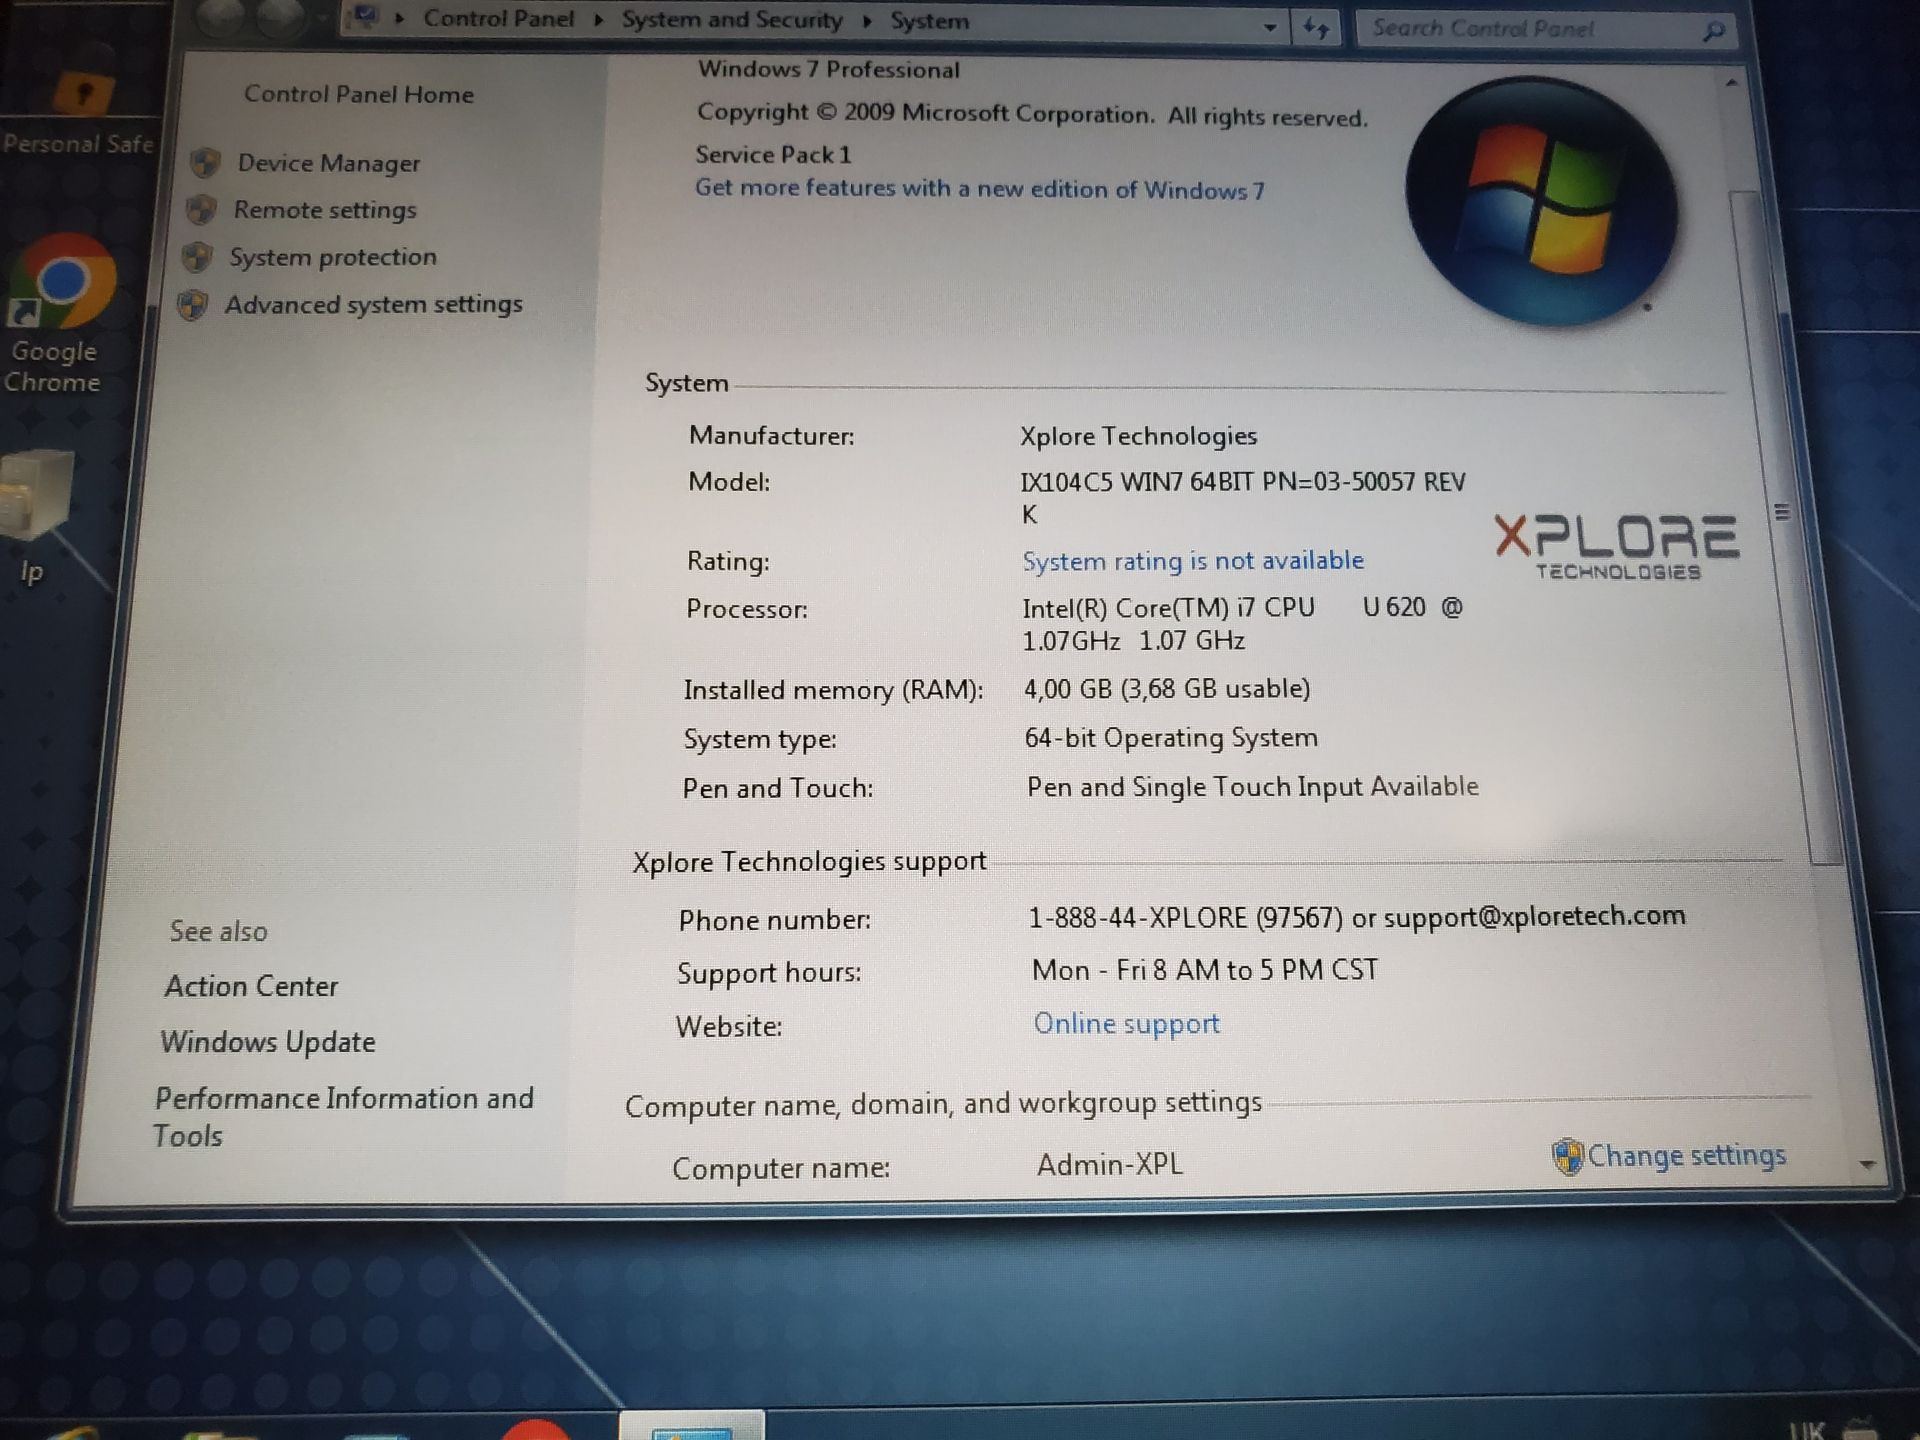
Task: Open Device Manager shield icon
Action: pos(206,162)
